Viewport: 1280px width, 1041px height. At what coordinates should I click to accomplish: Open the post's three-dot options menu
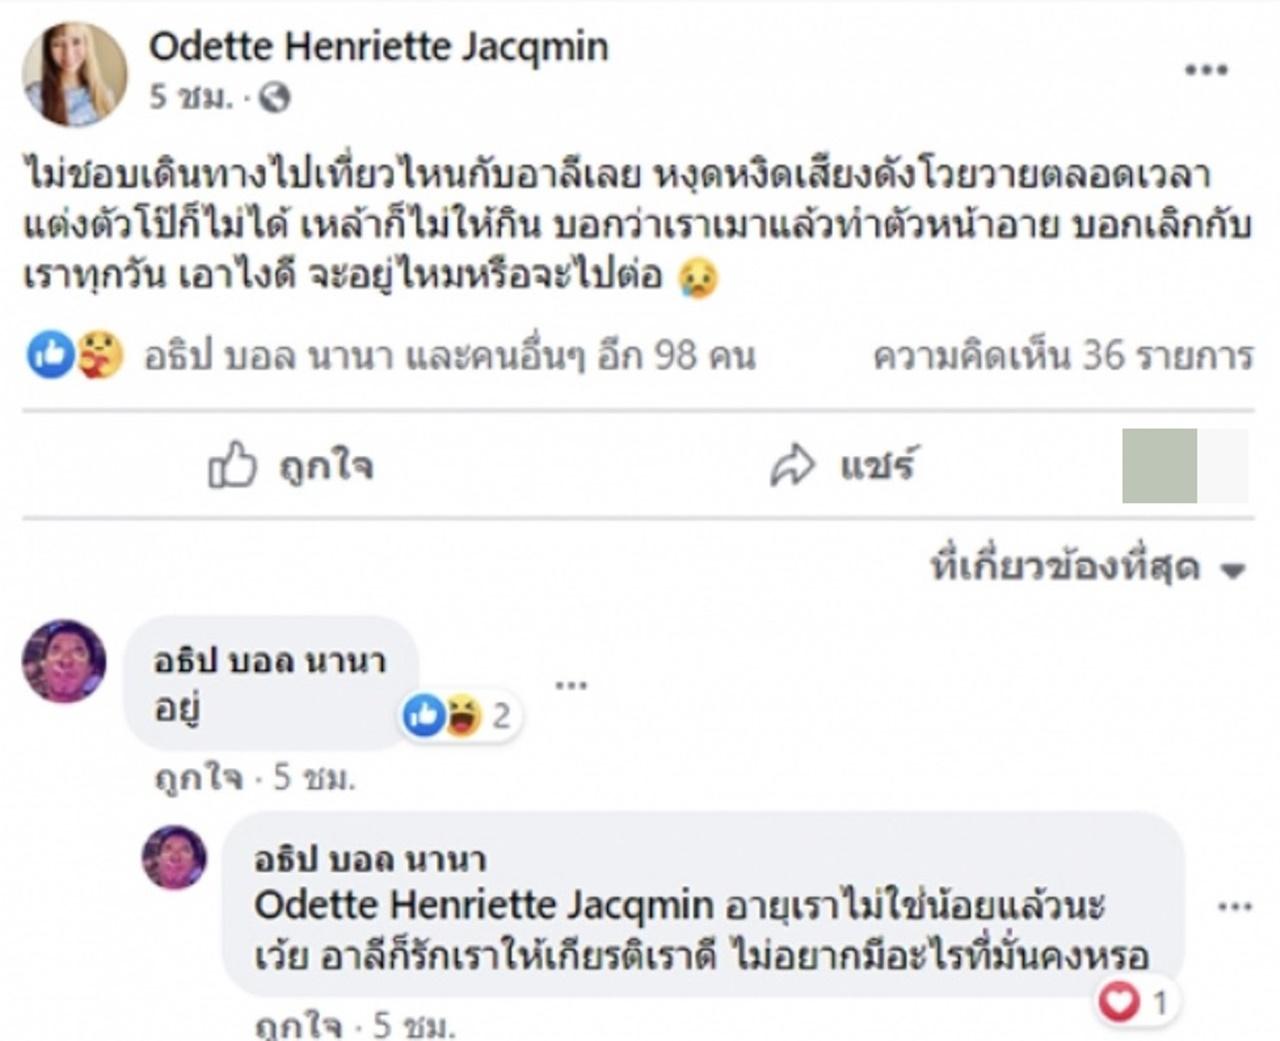coord(1206,70)
